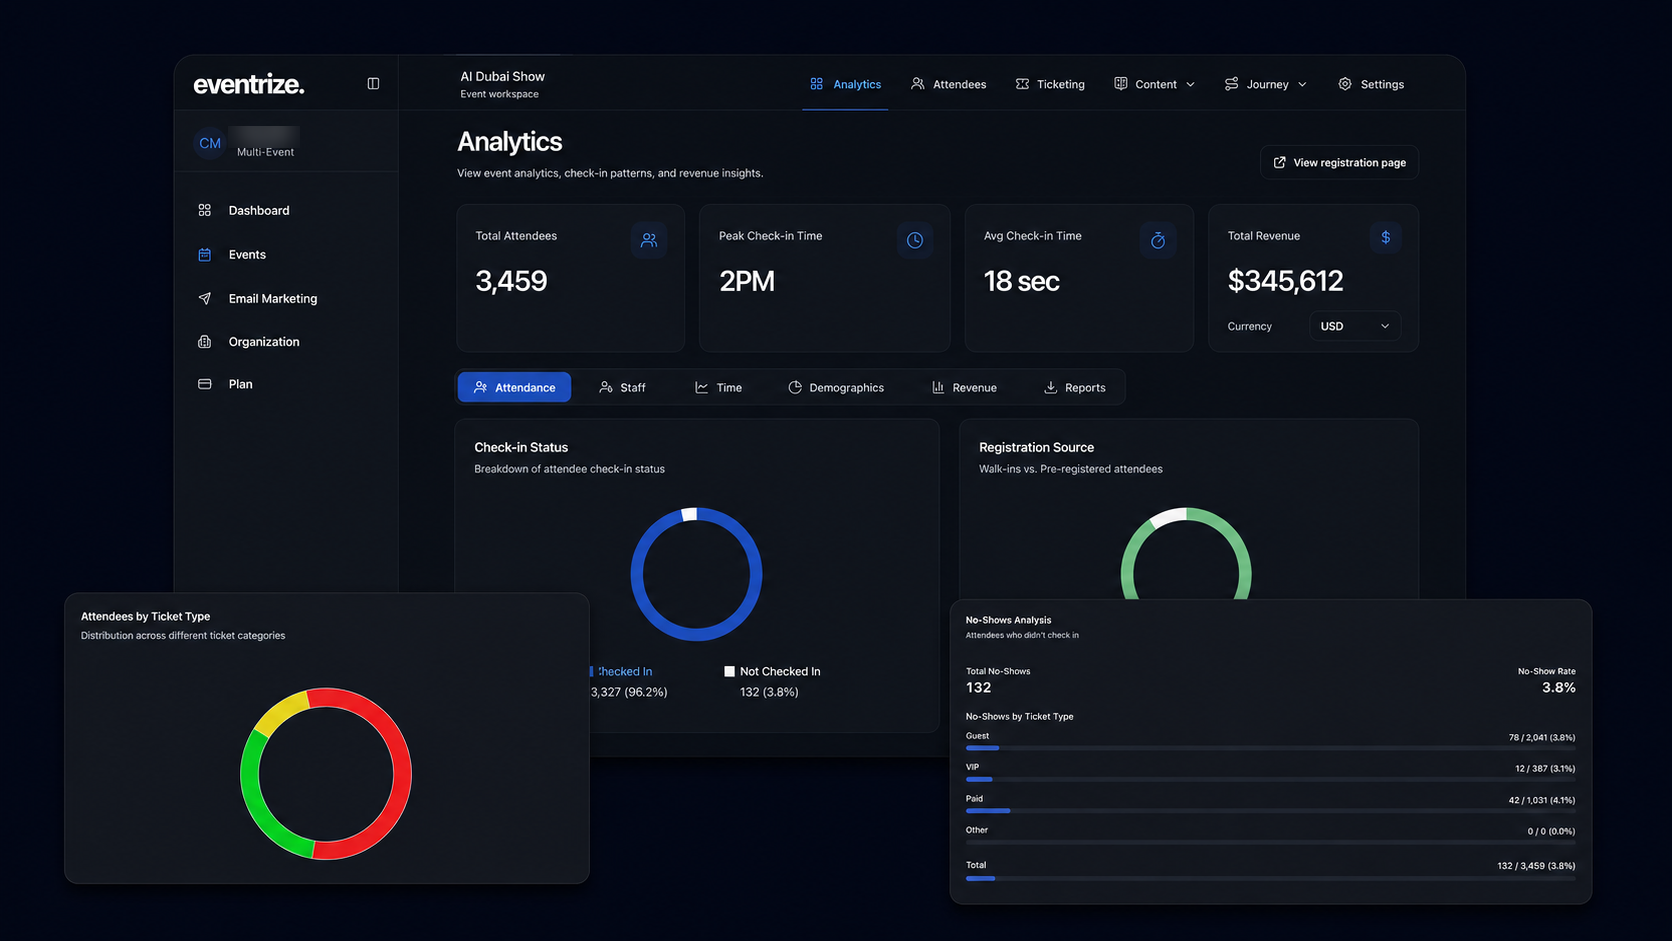The image size is (1672, 941).
Task: Click the '$345,612' revenue value
Action: tap(1285, 281)
